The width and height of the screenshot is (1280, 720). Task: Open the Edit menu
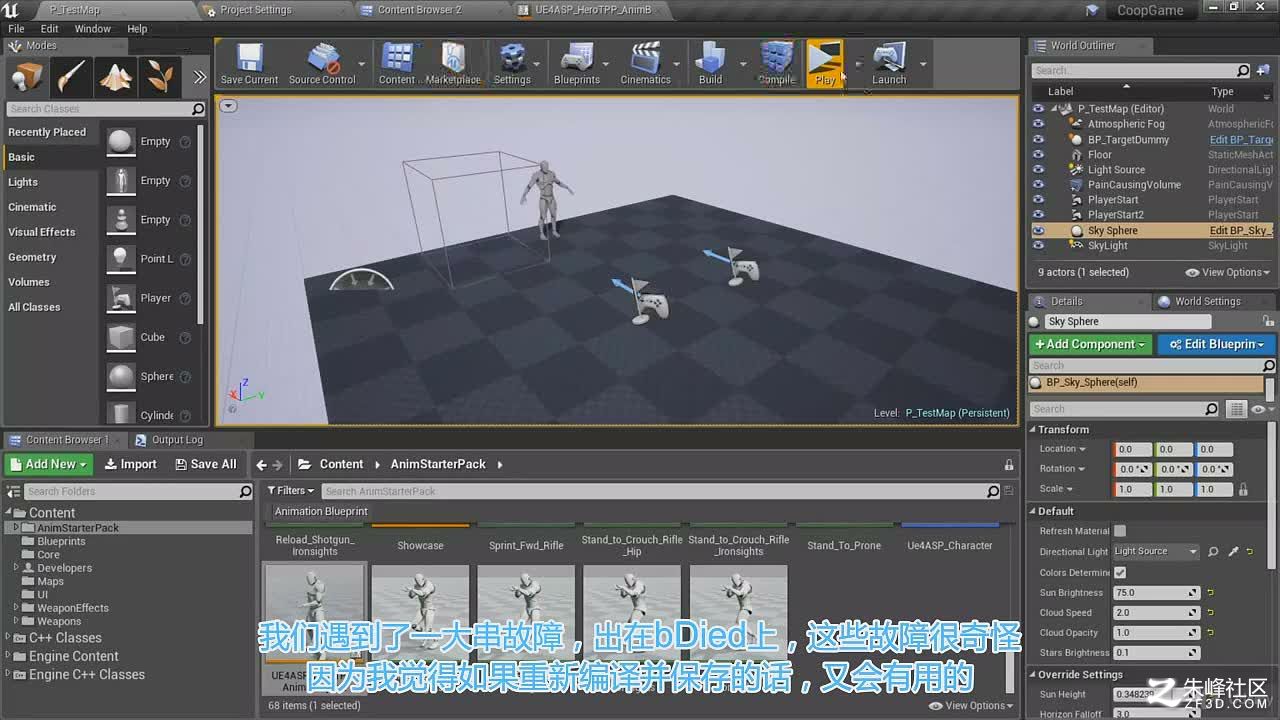tap(49, 29)
